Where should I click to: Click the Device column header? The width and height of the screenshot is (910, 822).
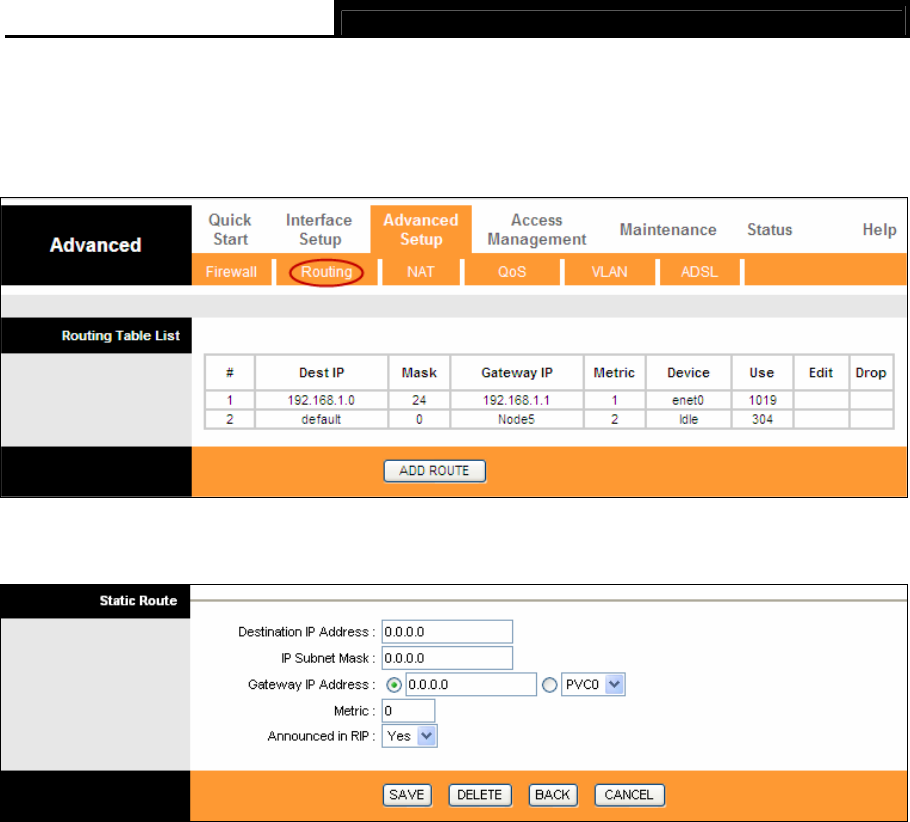[x=688, y=373]
